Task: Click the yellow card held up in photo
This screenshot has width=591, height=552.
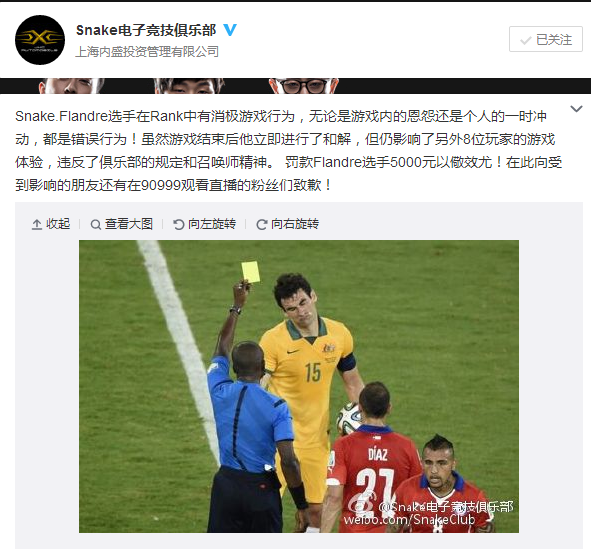Action: (x=251, y=272)
